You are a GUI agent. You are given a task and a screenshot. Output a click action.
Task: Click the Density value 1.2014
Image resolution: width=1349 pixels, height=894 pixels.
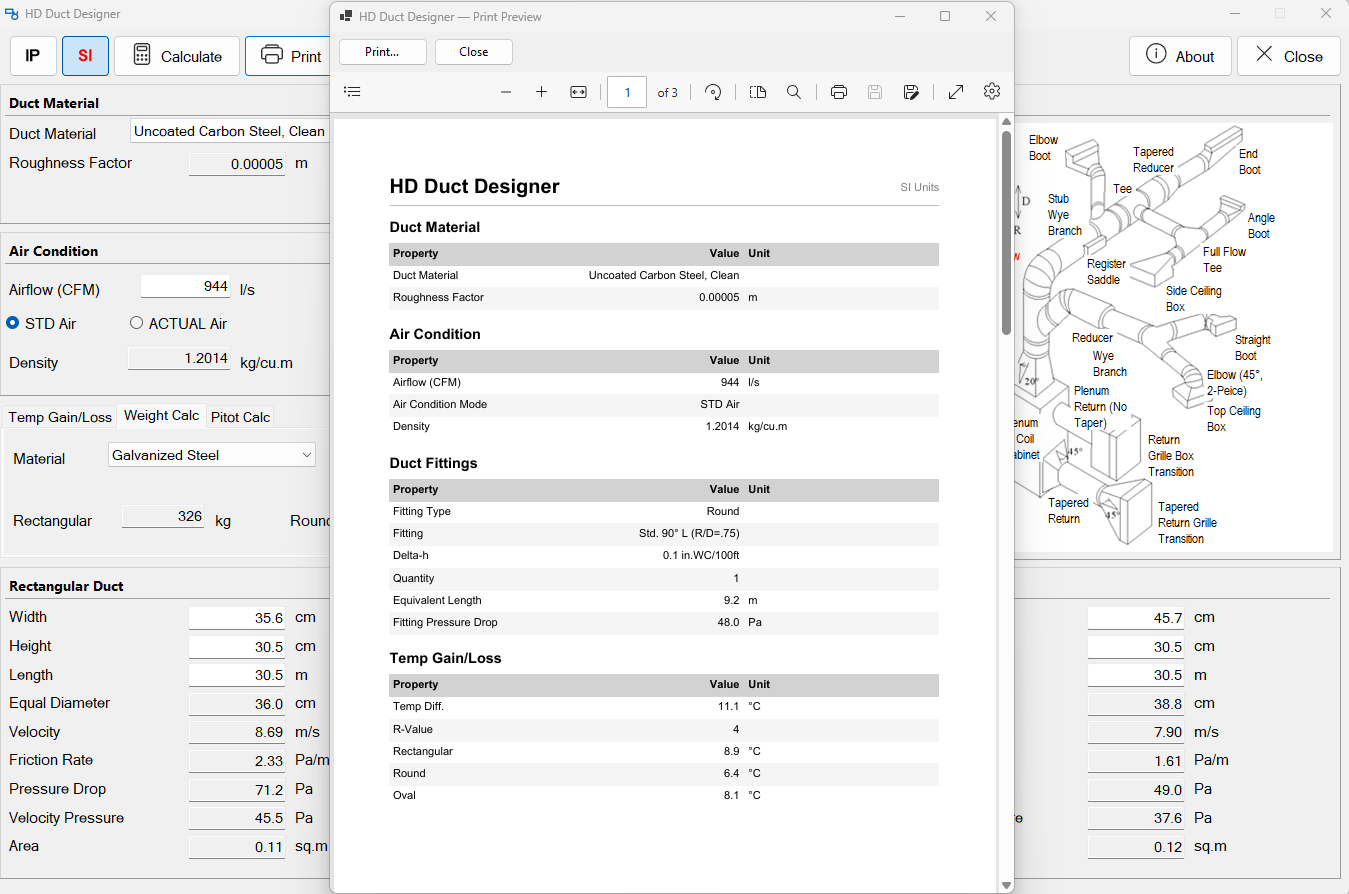click(179, 358)
